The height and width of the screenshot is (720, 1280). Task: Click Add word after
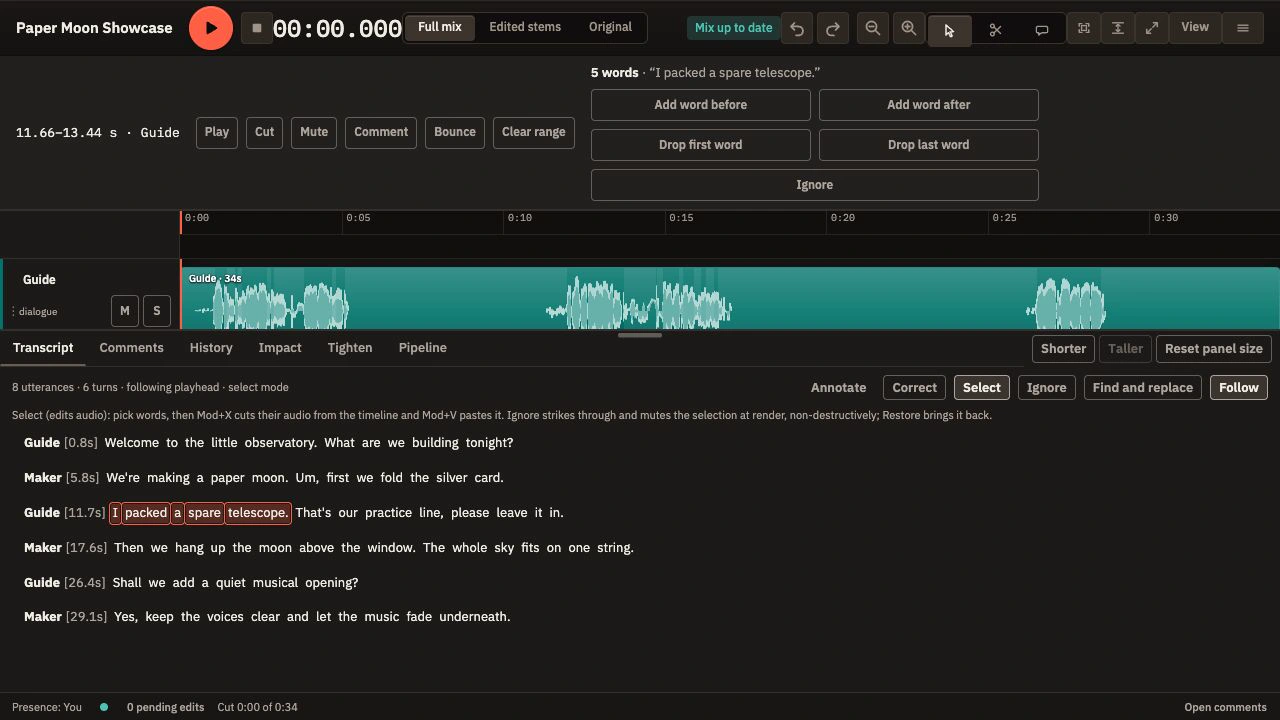point(929,105)
